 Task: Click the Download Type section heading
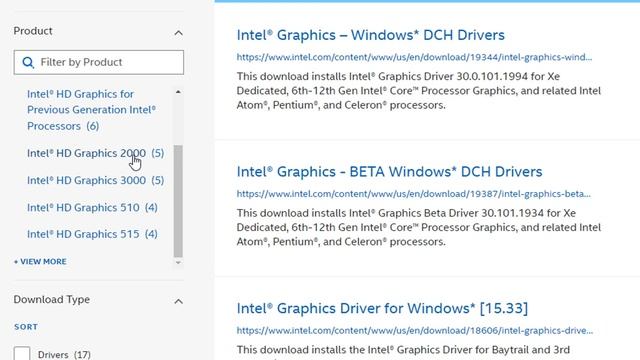[51, 300]
